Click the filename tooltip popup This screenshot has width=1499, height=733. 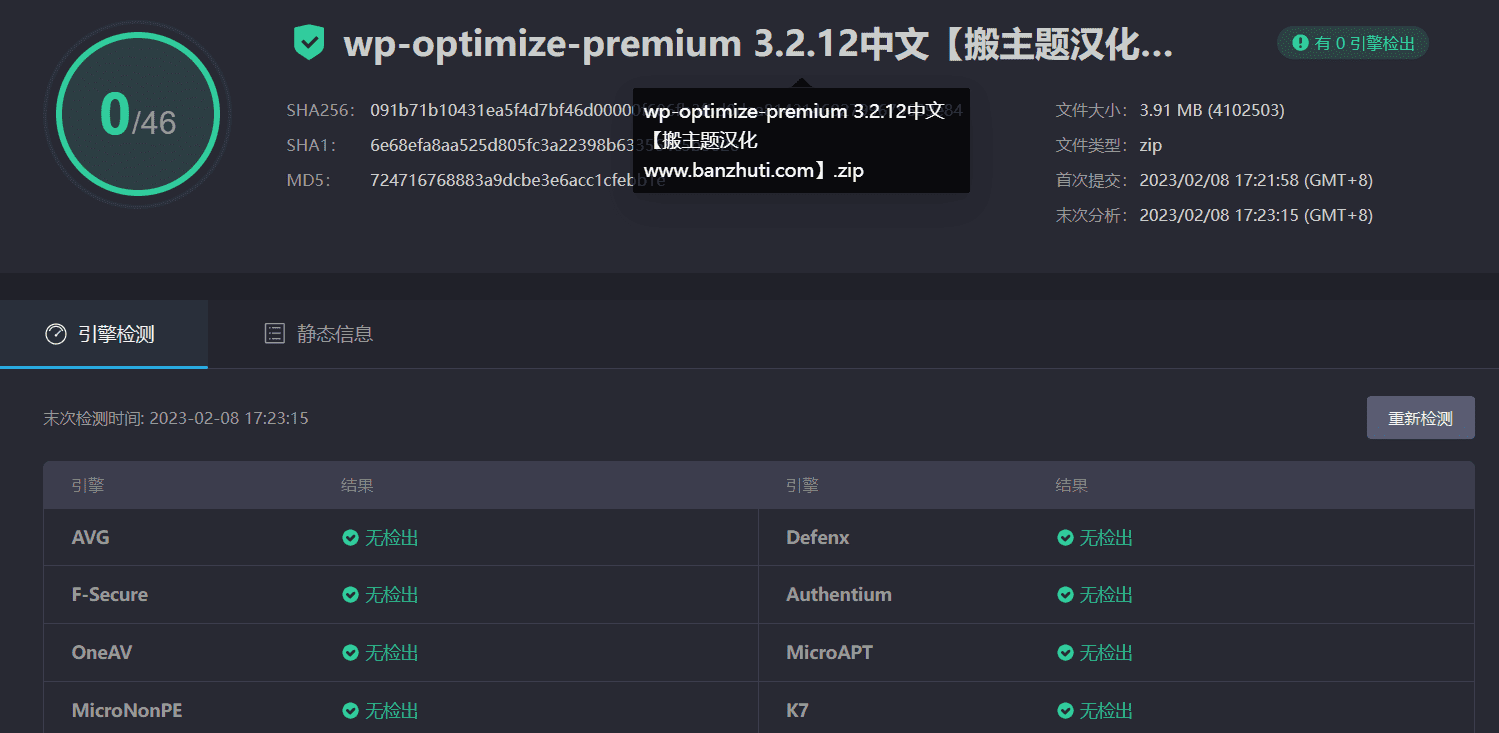click(x=801, y=140)
